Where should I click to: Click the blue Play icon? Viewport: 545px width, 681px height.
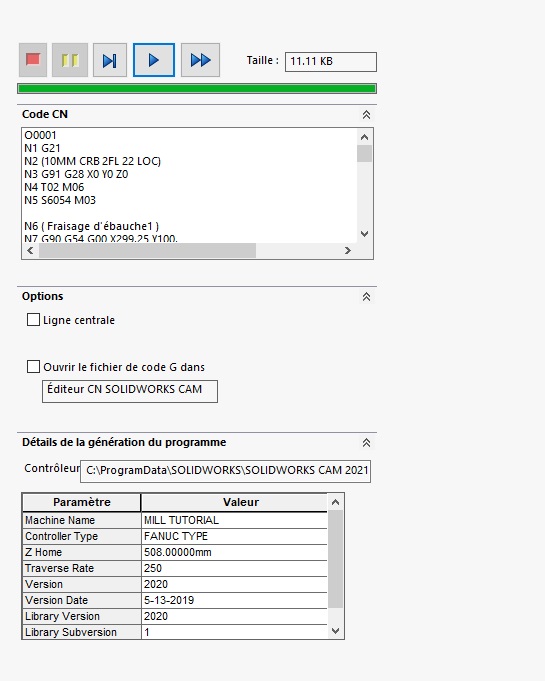coord(154,60)
